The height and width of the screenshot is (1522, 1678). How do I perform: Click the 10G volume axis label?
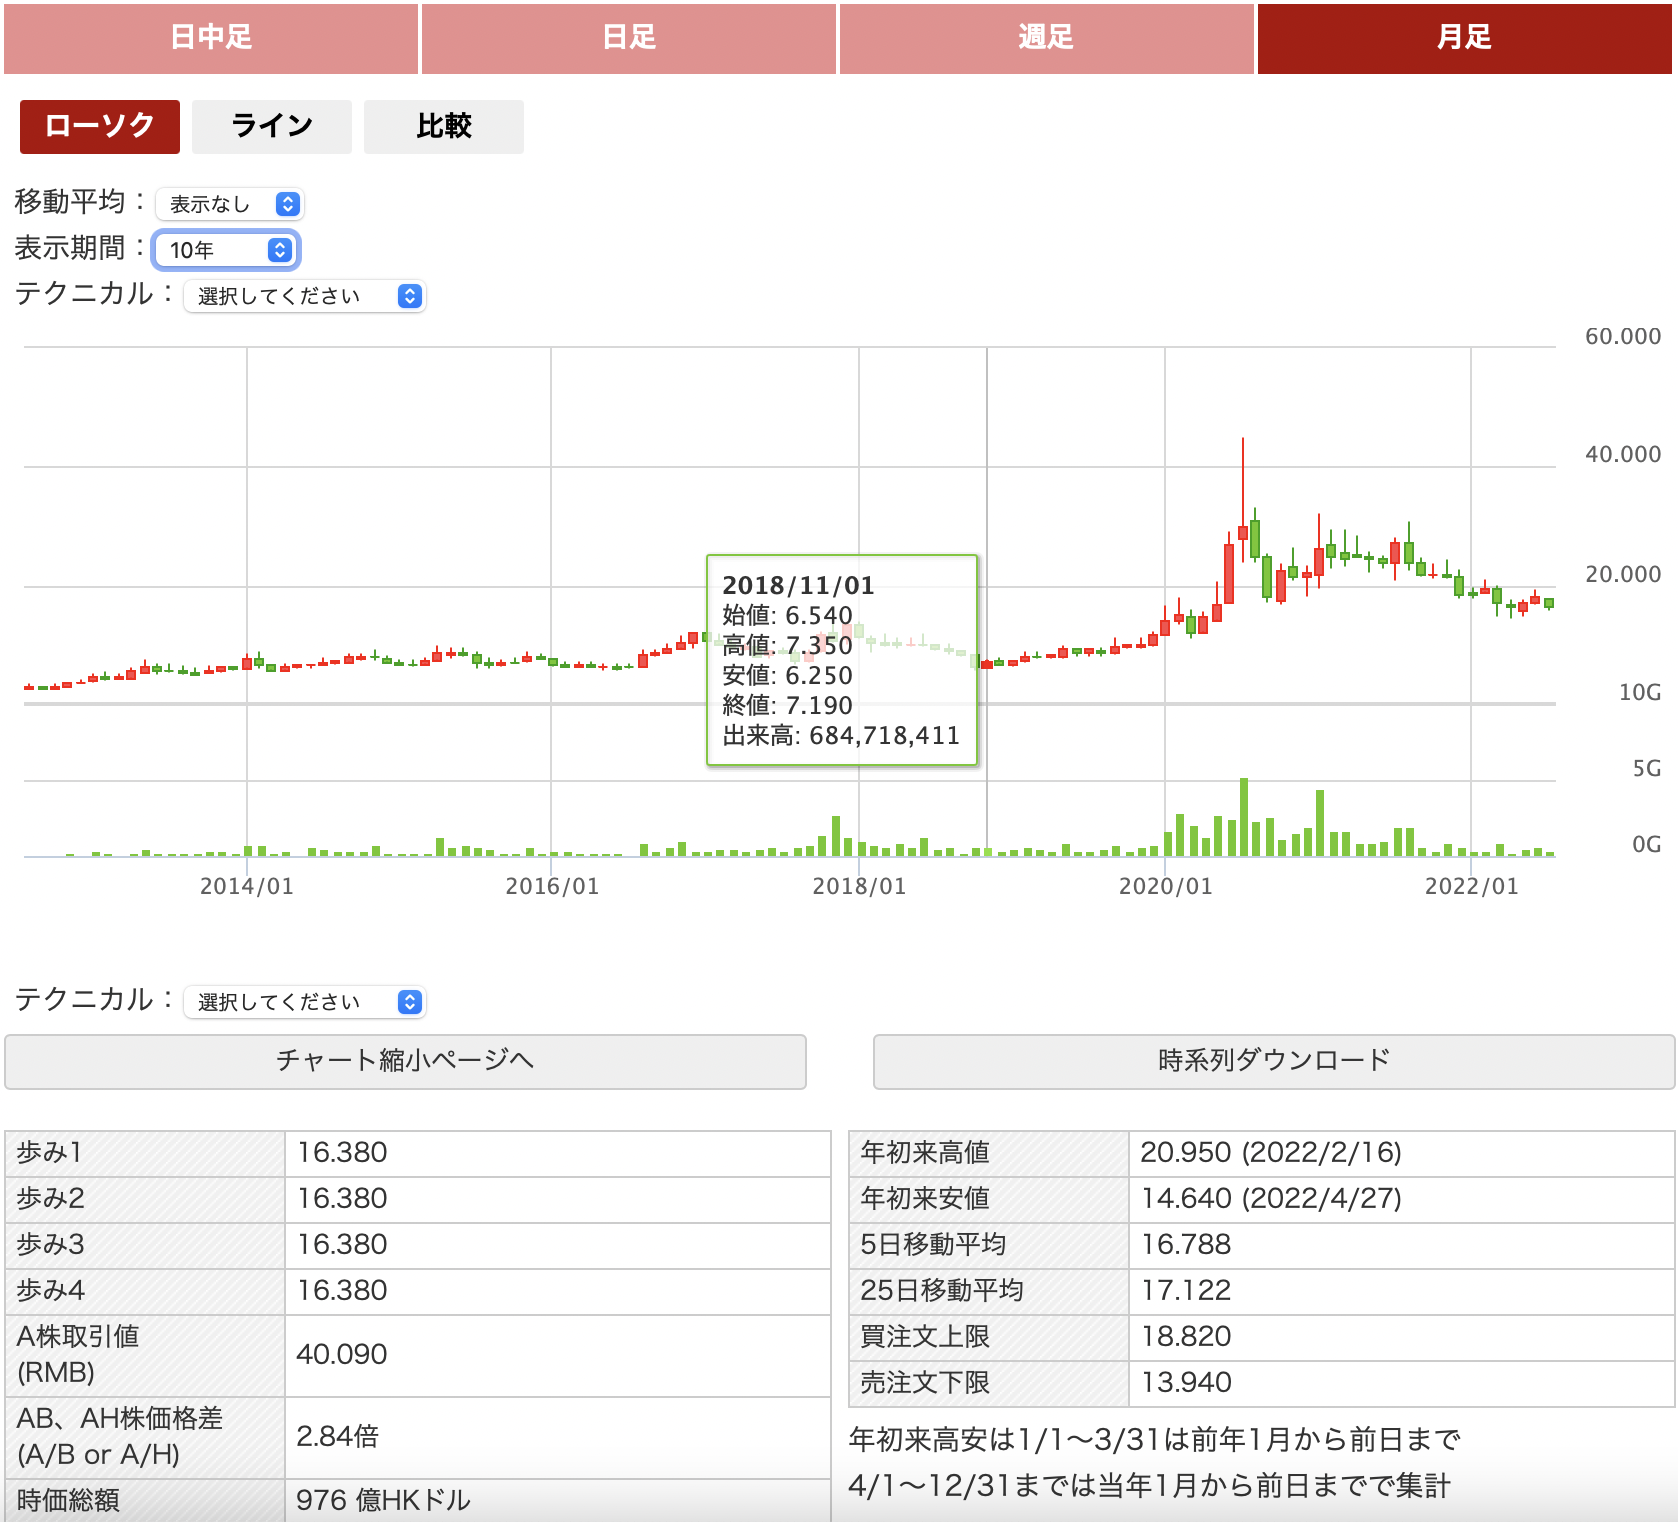[x=1640, y=693]
